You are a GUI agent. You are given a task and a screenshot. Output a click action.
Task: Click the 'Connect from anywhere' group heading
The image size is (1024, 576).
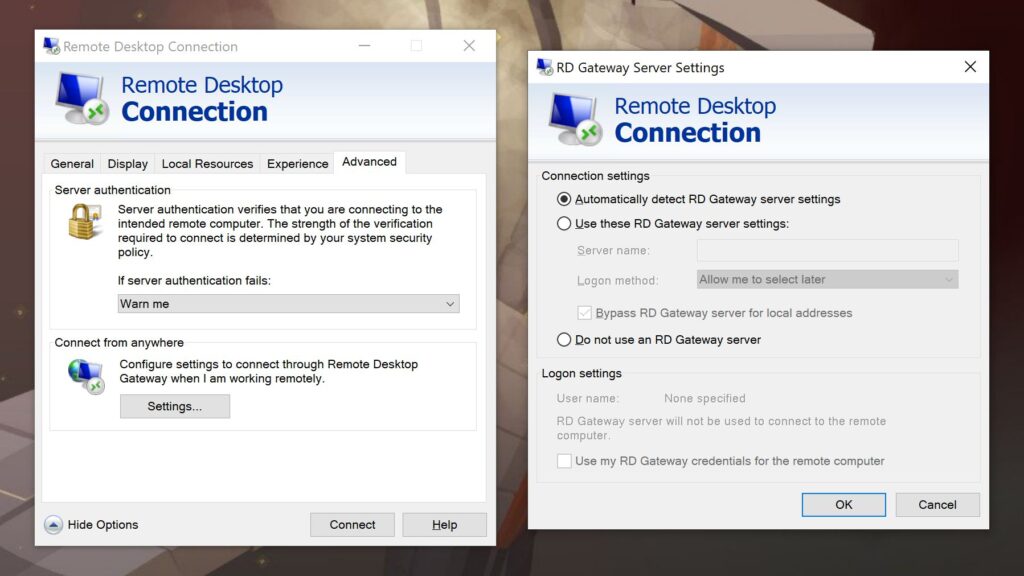coord(119,343)
